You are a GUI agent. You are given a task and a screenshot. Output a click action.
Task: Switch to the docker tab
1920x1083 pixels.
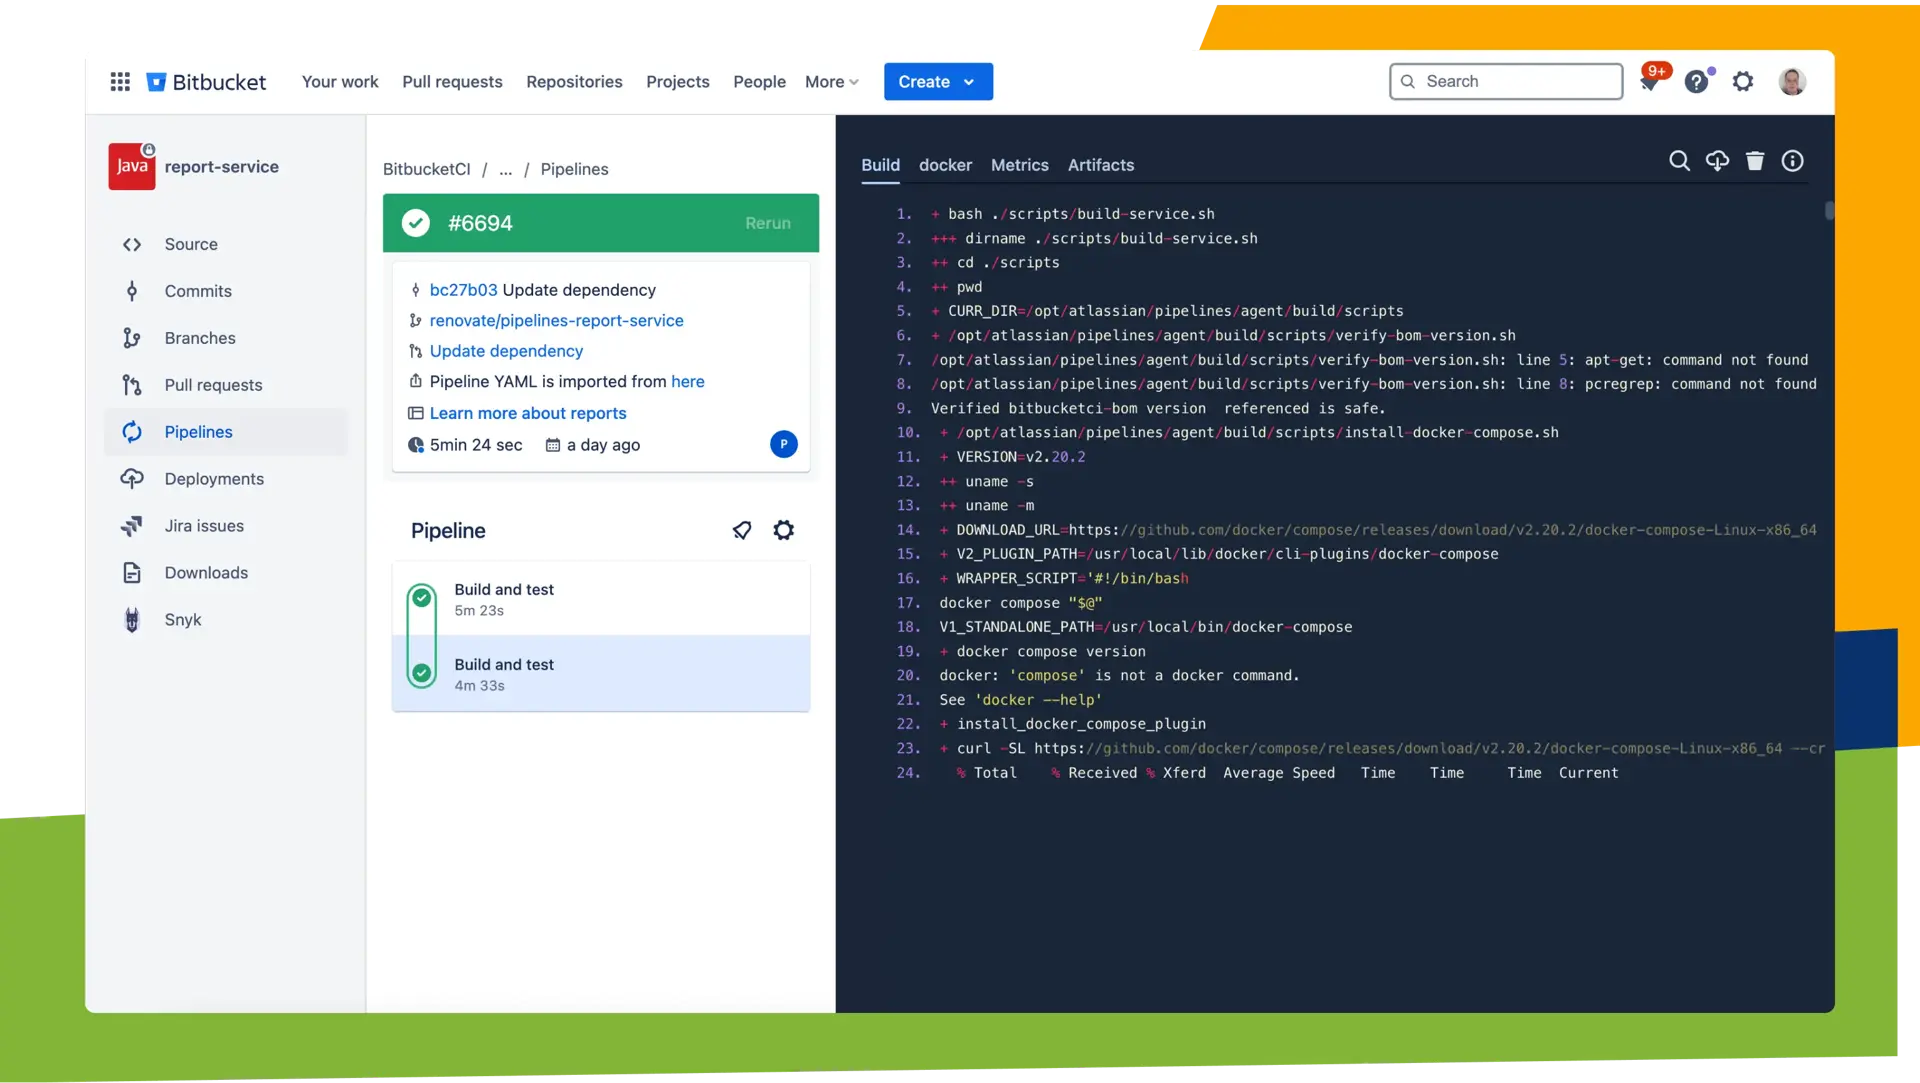tap(945, 165)
